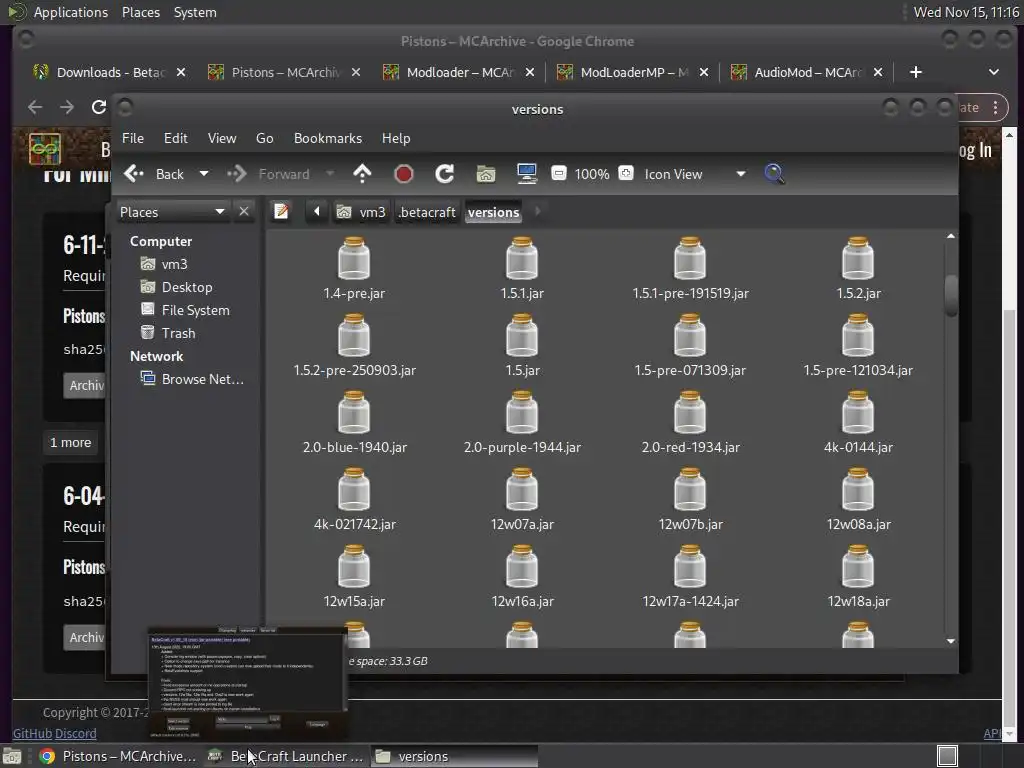Click the .betacraft path button
The image size is (1024, 768).
tap(427, 212)
